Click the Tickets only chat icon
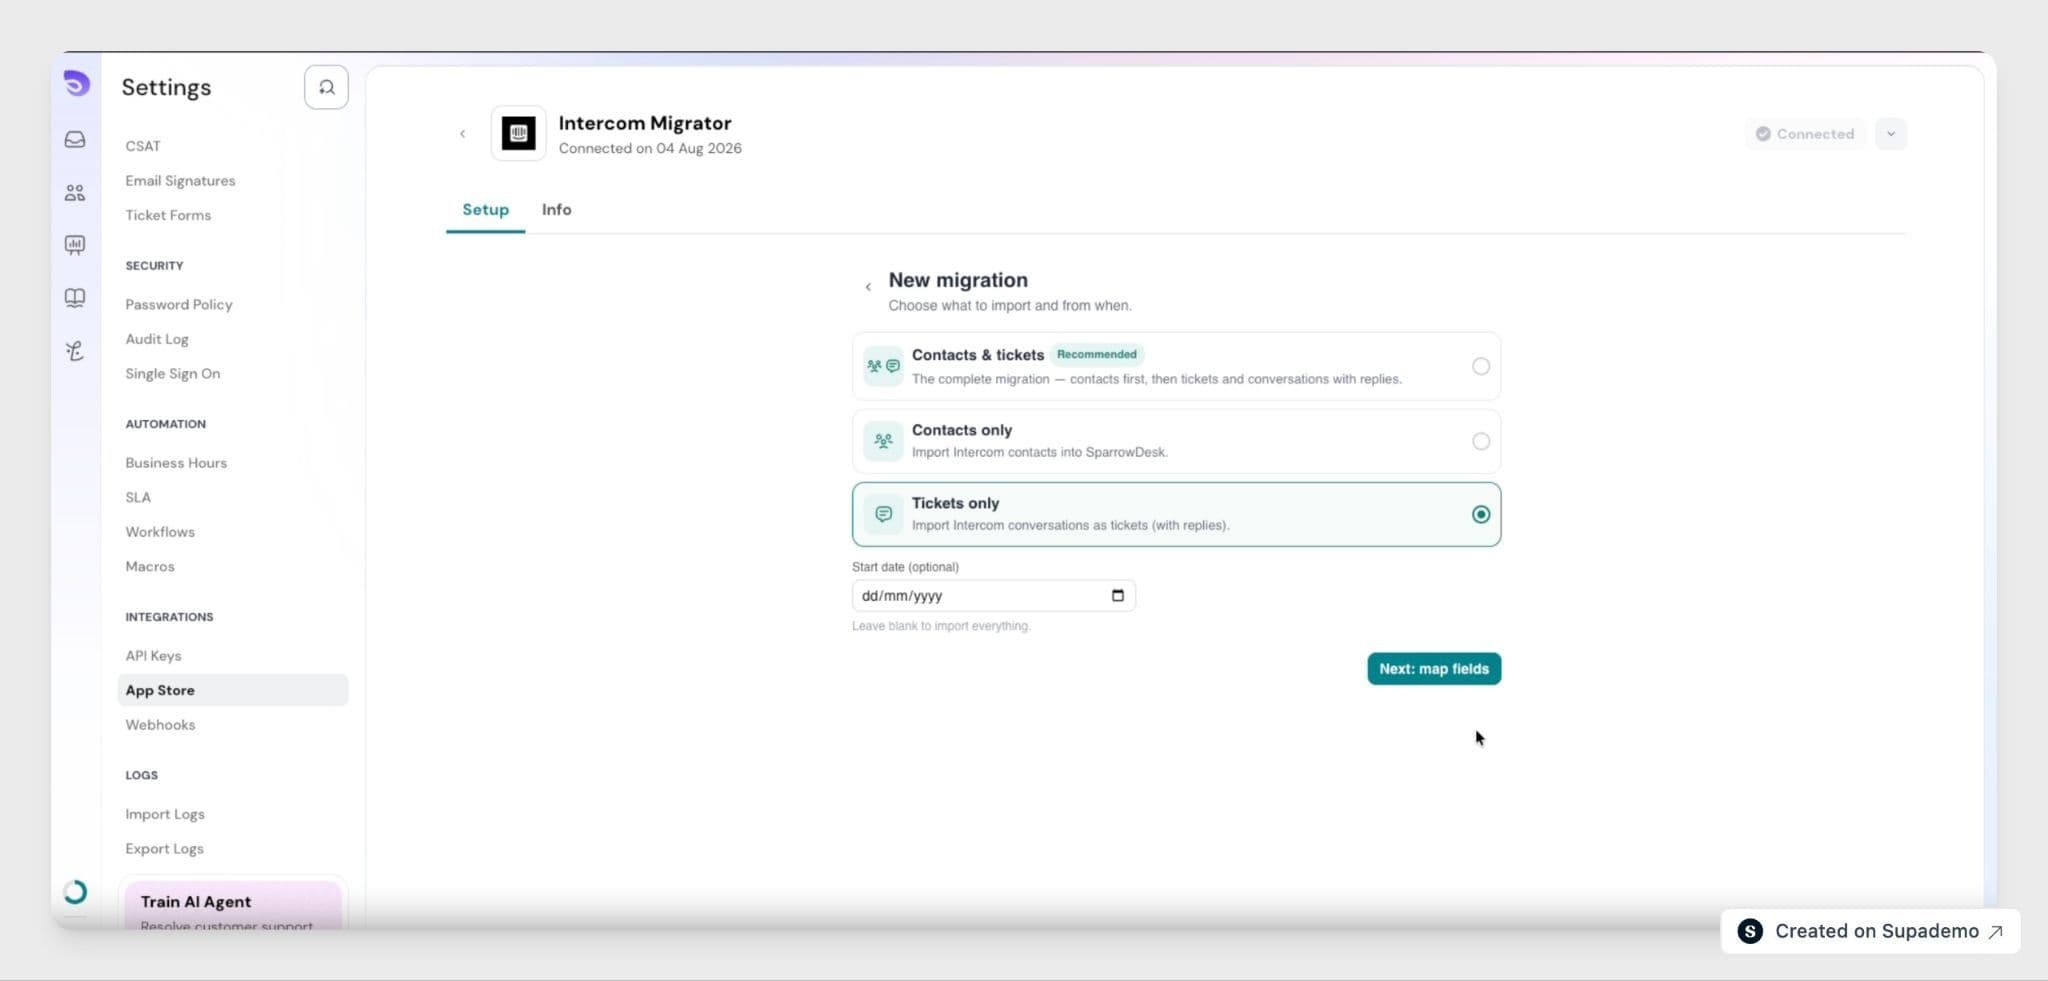Image resolution: width=2048 pixels, height=981 pixels. 883,514
